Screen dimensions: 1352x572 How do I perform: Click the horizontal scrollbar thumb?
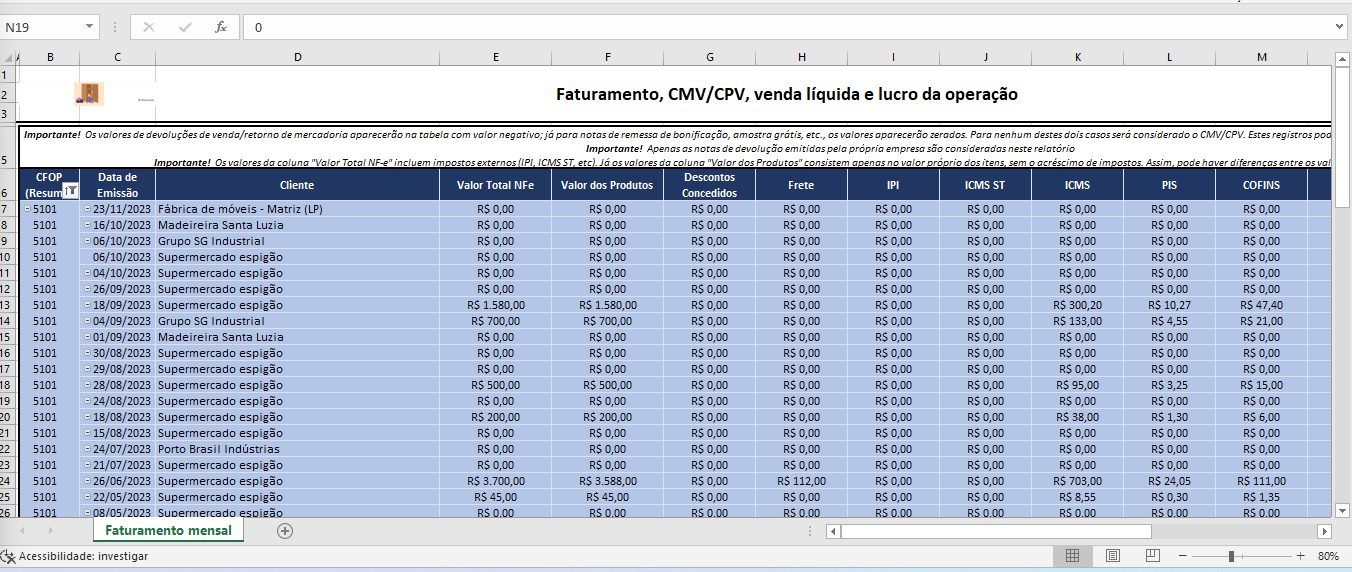[997, 531]
